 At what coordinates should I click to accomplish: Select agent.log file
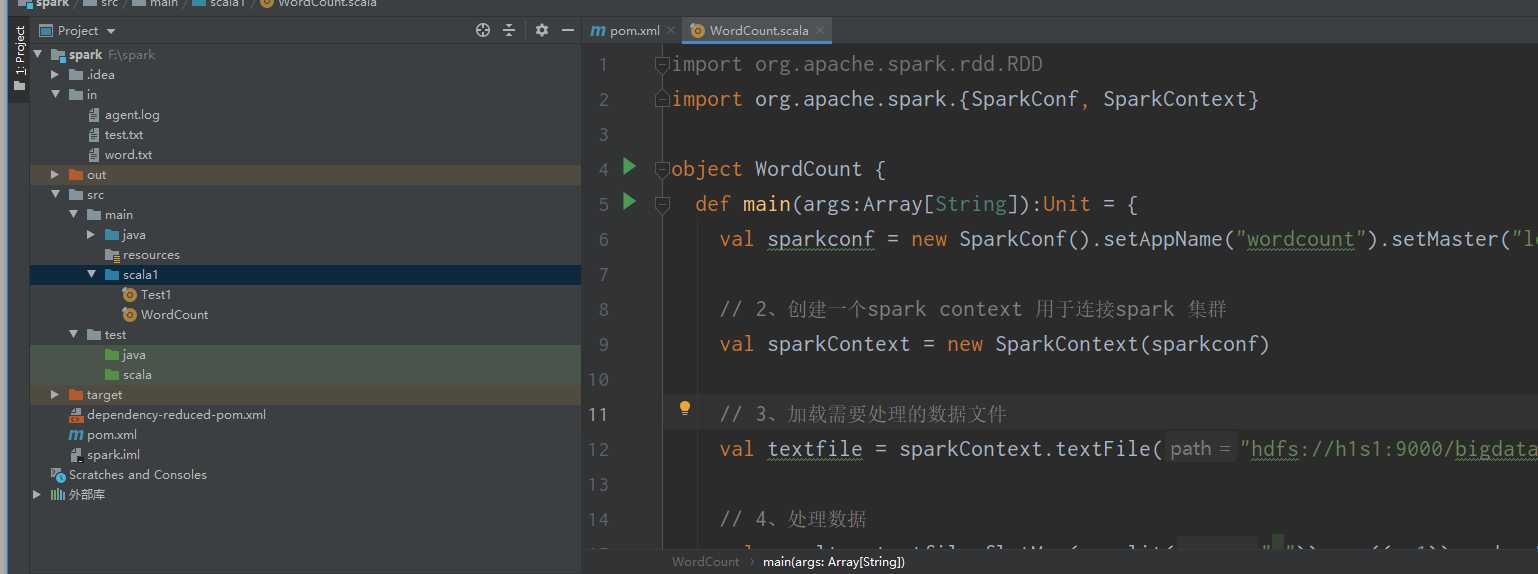tap(132, 115)
